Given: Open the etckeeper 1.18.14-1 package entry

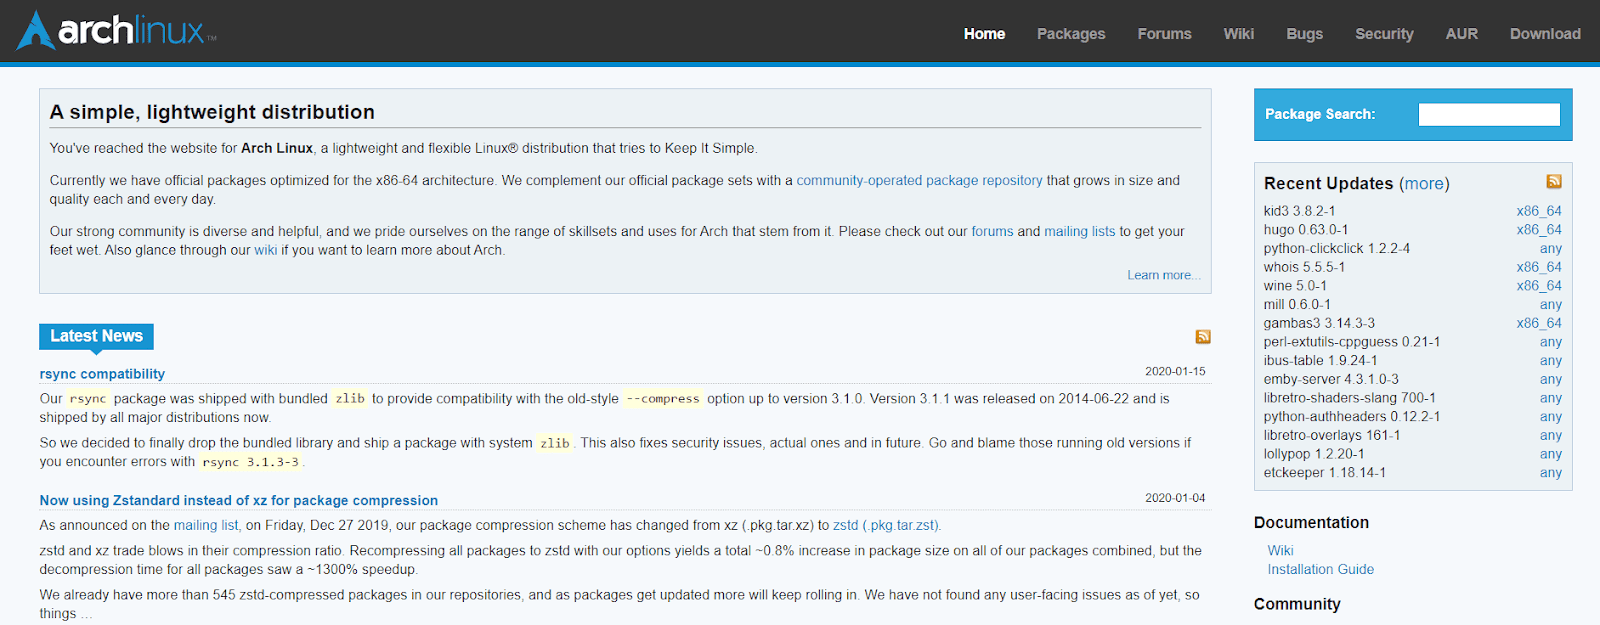Looking at the screenshot, I should (1325, 473).
